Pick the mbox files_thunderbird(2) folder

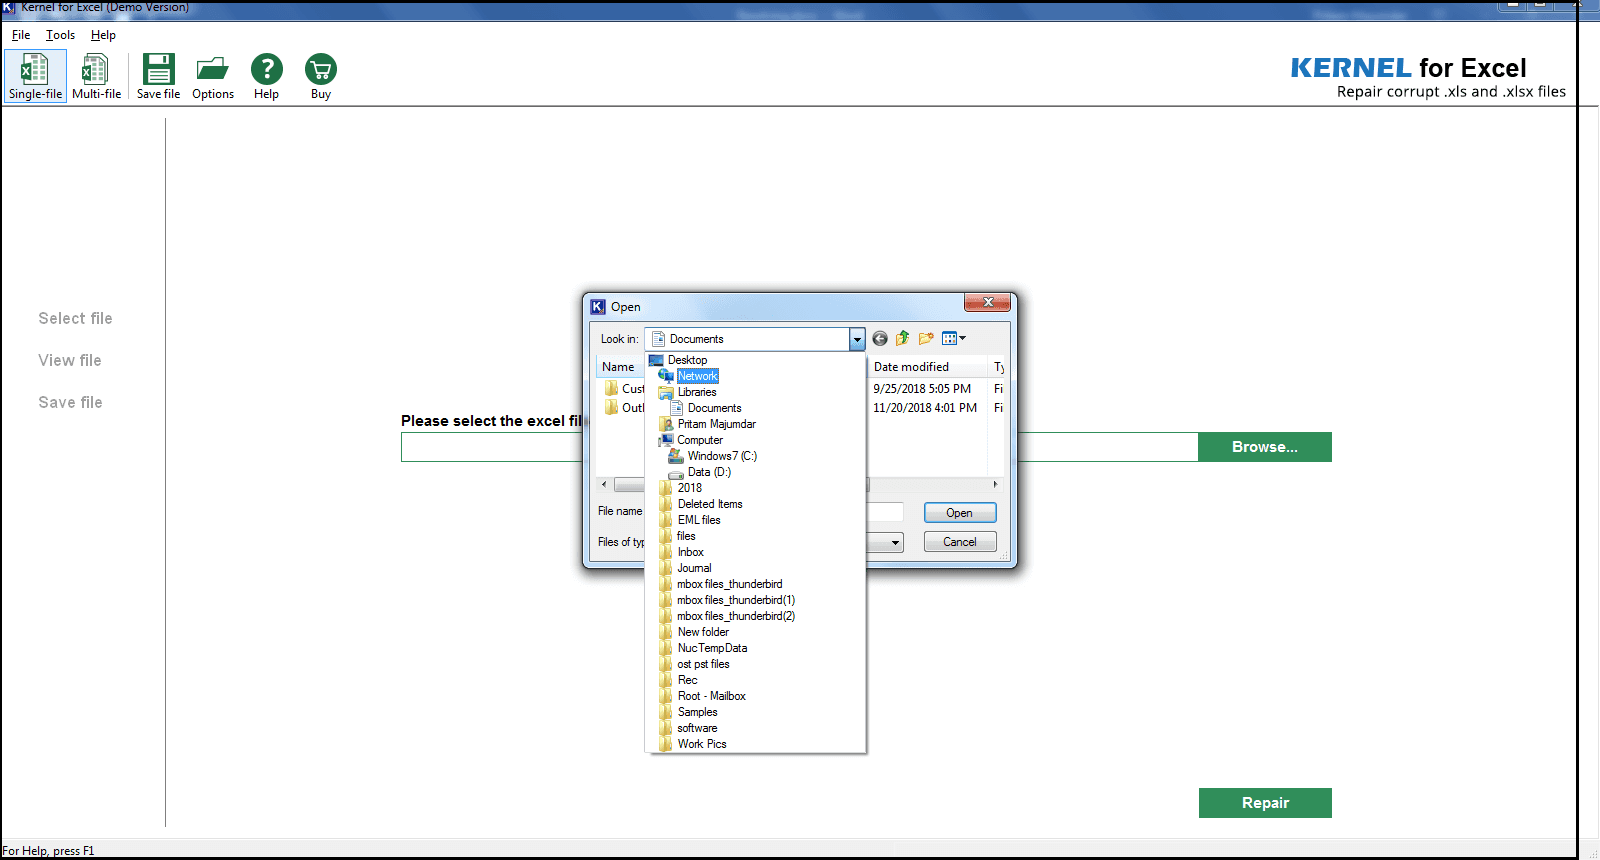click(736, 616)
